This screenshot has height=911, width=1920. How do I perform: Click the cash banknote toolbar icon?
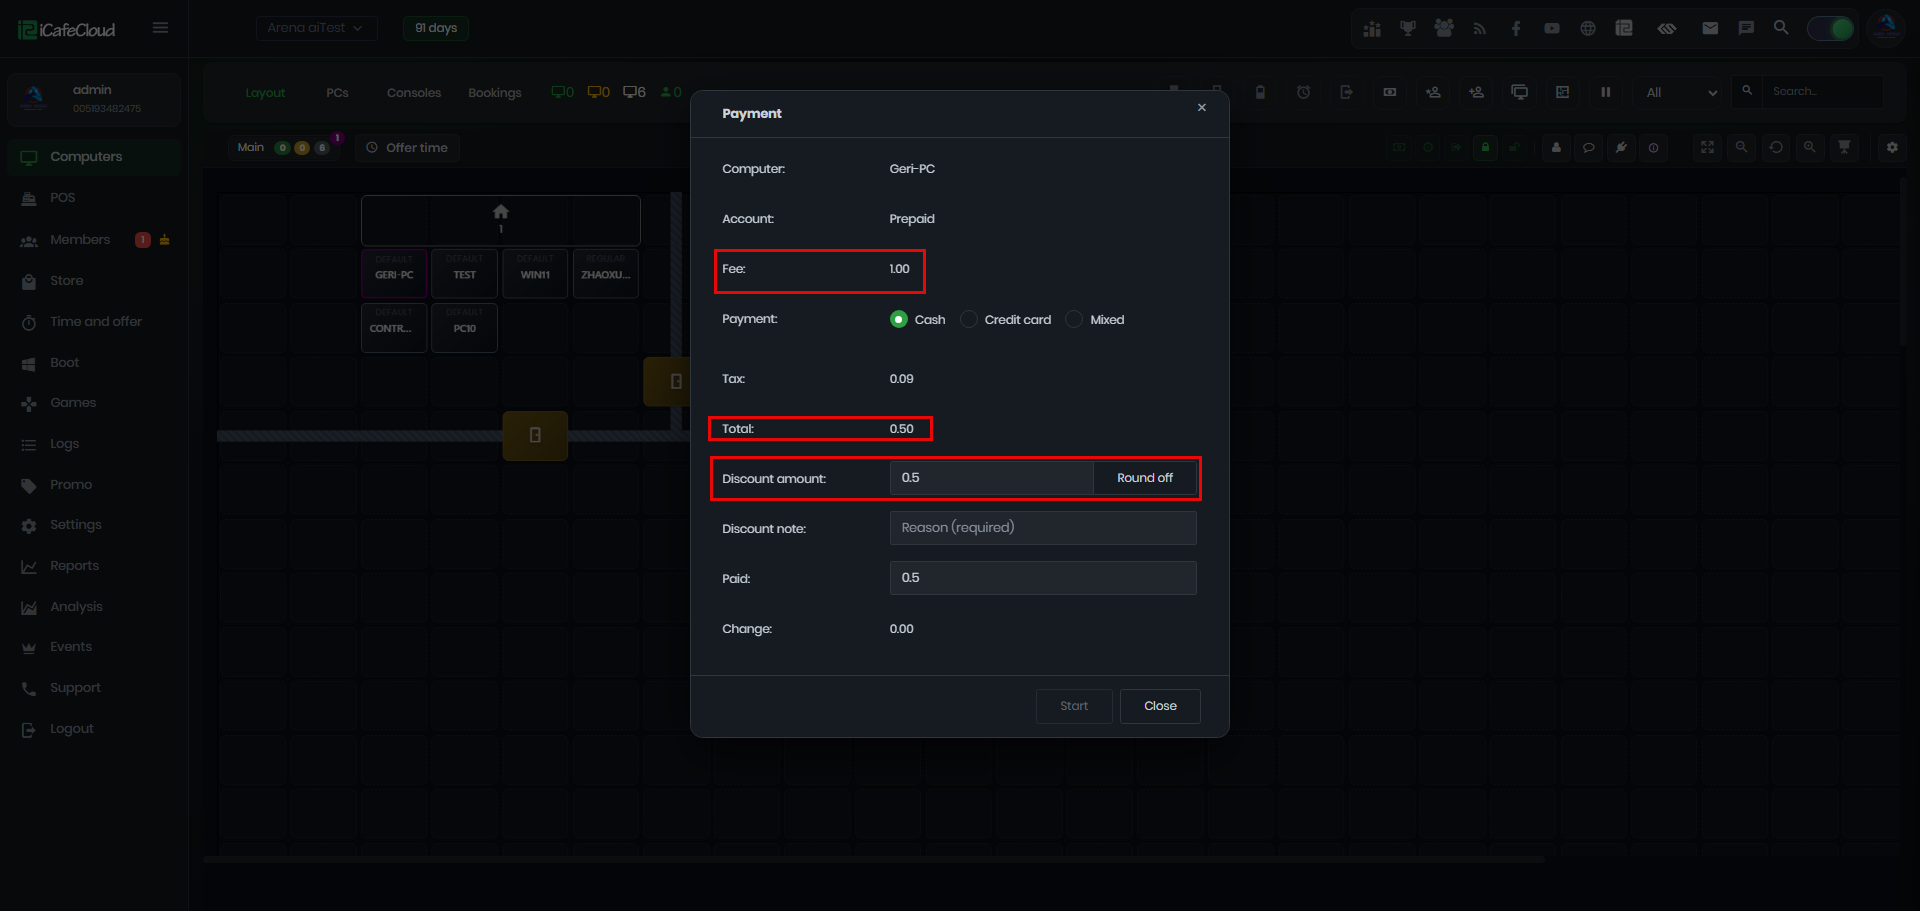(1390, 92)
